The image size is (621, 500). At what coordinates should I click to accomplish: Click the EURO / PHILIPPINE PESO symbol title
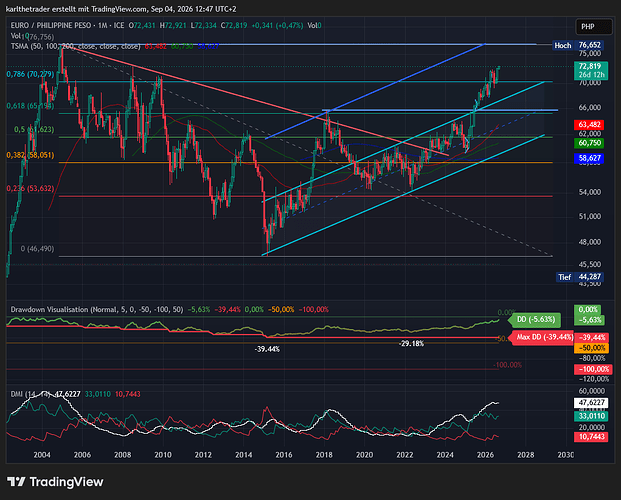click(51, 25)
